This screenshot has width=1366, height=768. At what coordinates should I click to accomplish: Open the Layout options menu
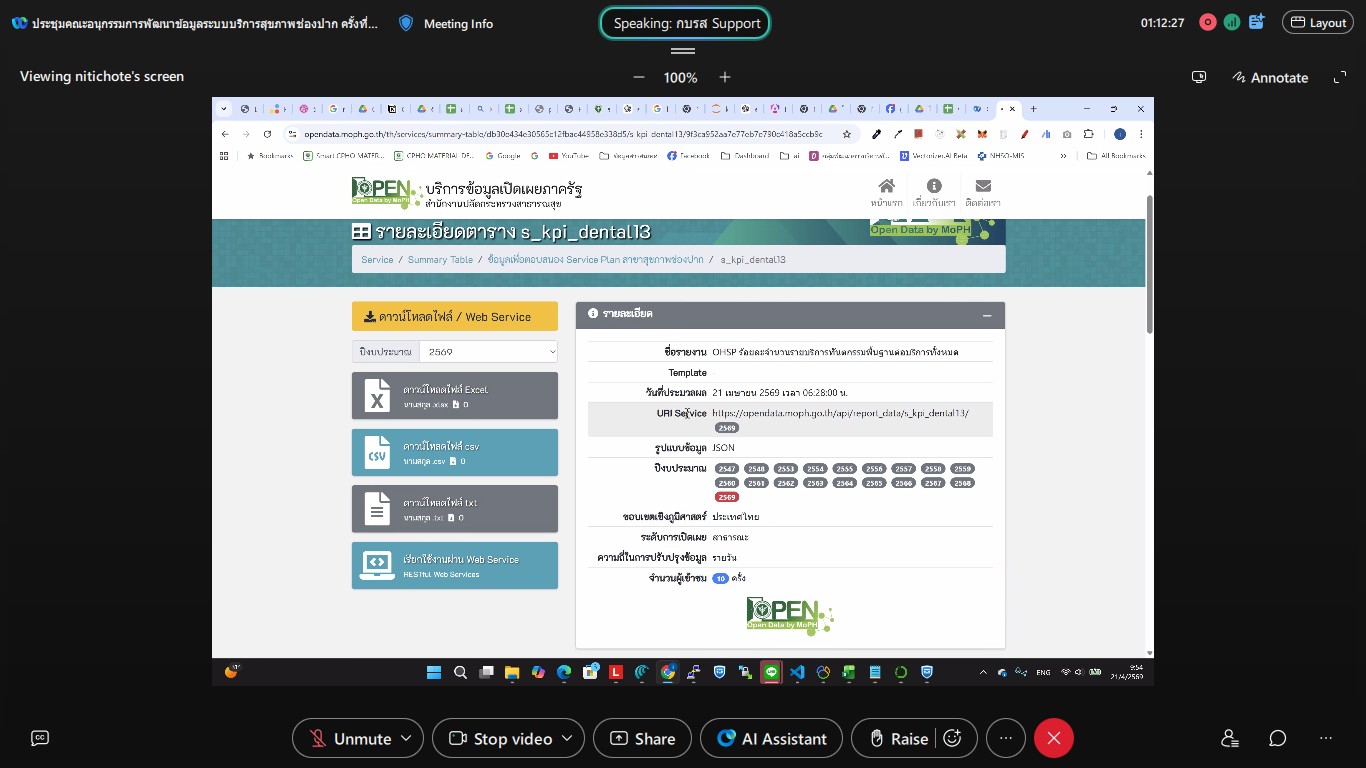pos(1316,23)
